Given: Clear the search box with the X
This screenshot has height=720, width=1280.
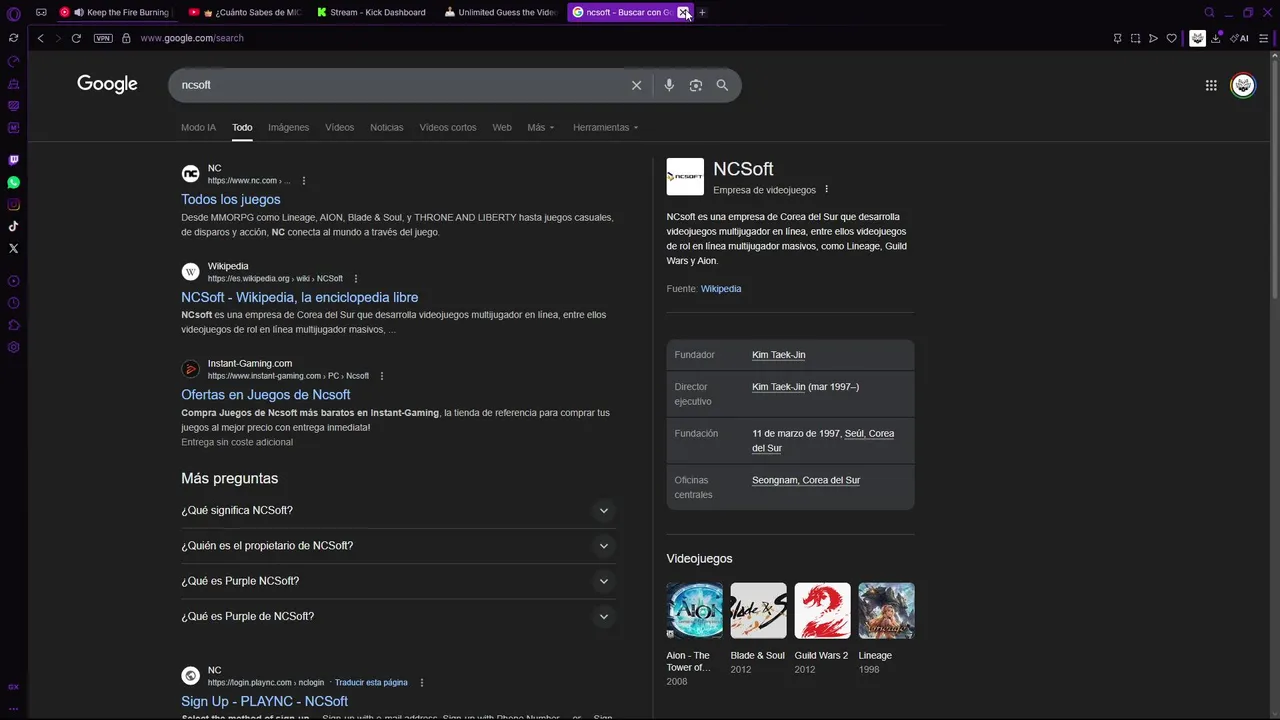Looking at the screenshot, I should pos(636,85).
